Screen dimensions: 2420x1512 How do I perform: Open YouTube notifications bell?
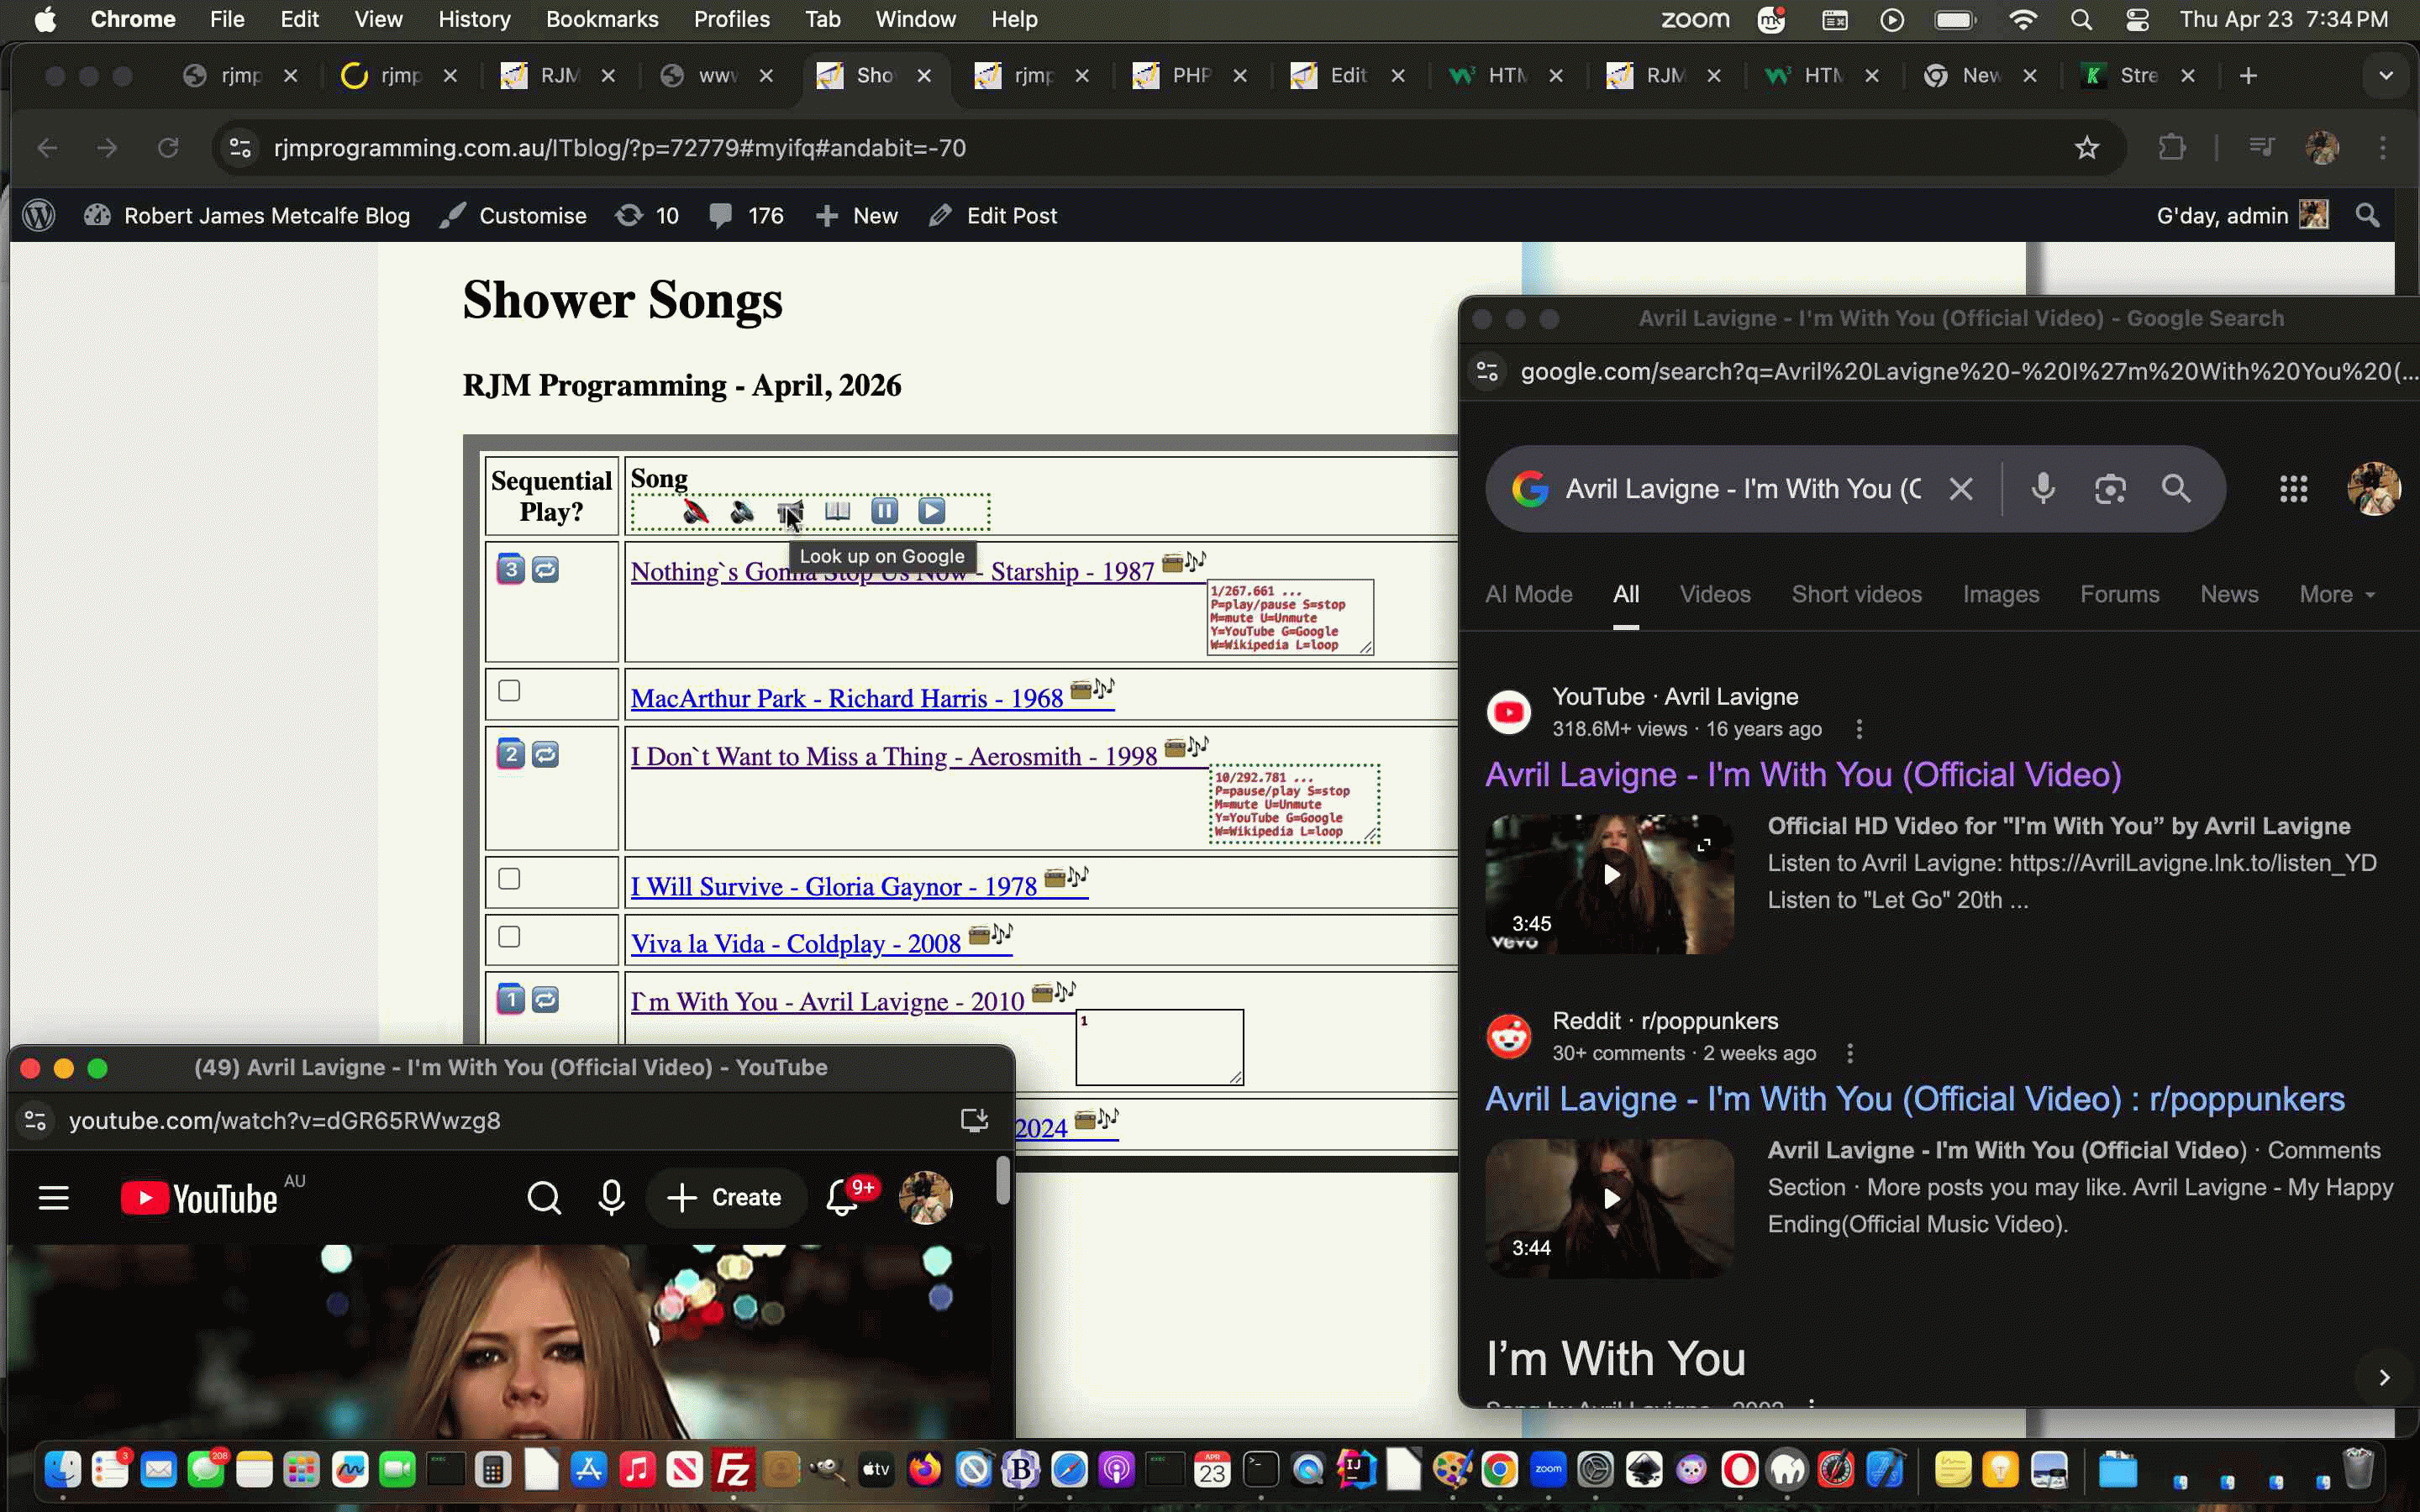click(x=841, y=1197)
